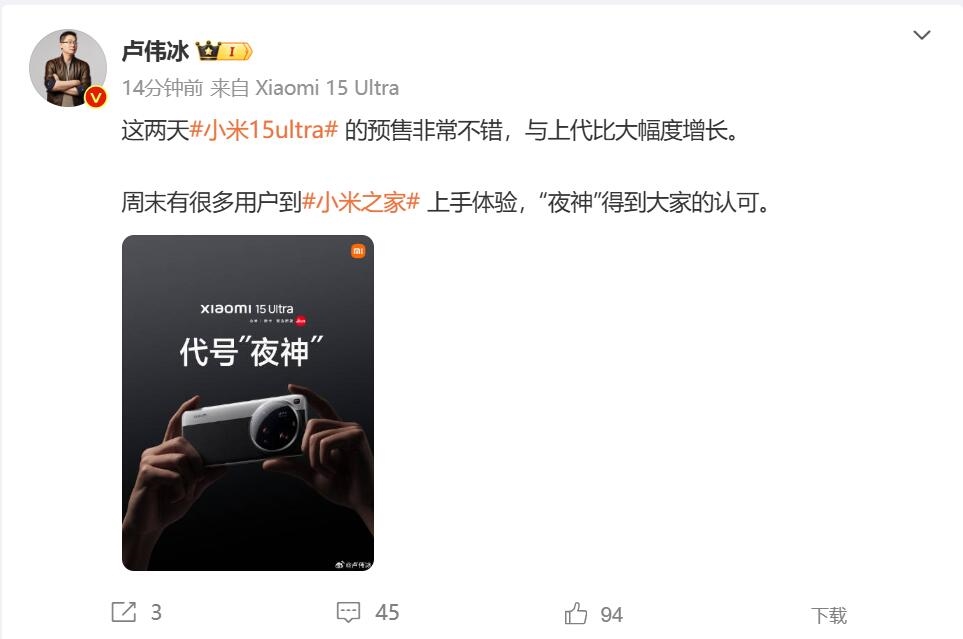This screenshot has height=639, width=963.
Task: Like the post with thumbs-up icon
Action: click(x=575, y=613)
